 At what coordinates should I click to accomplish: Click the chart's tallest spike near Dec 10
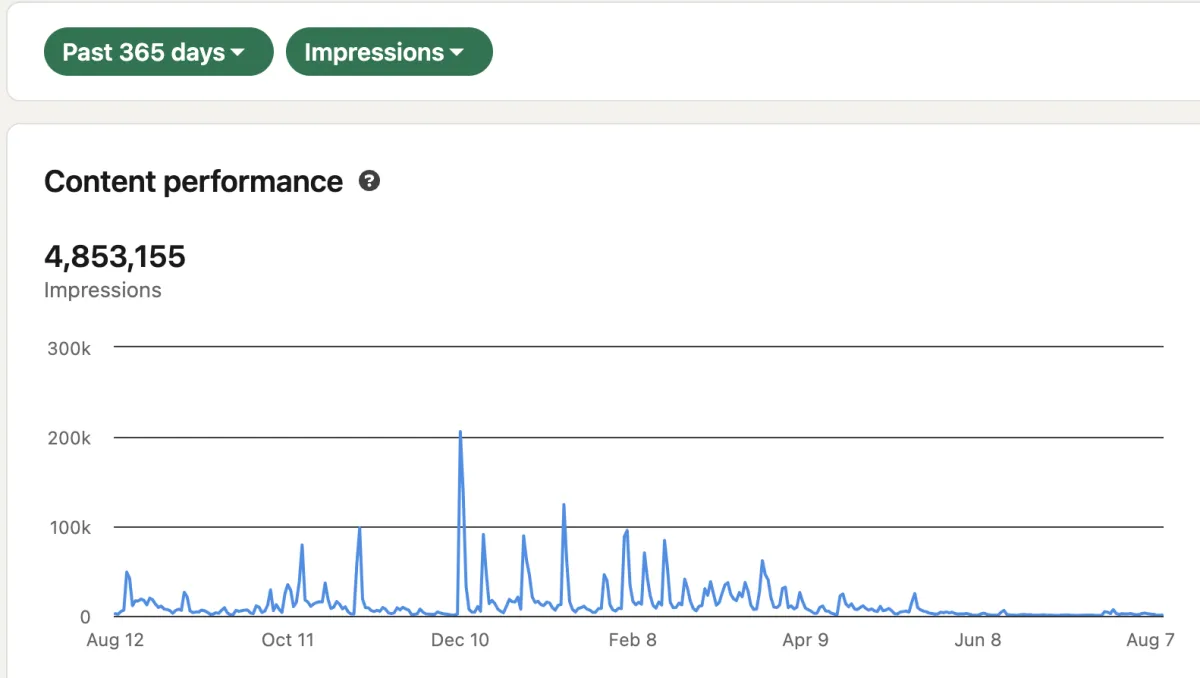(x=460, y=433)
